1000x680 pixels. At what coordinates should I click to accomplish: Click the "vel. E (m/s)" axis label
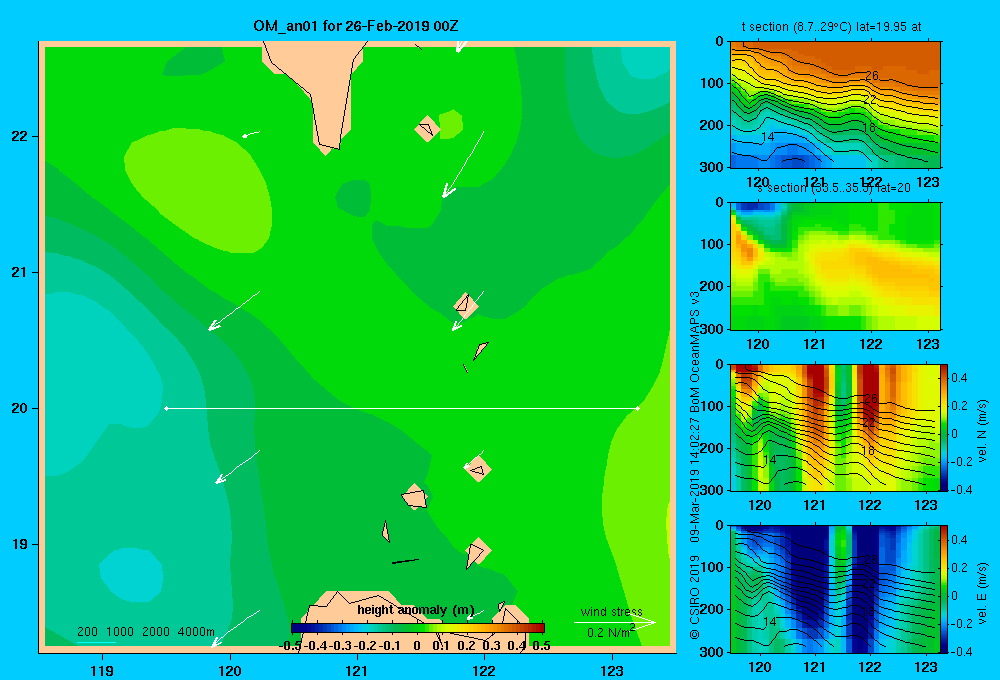tap(982, 593)
